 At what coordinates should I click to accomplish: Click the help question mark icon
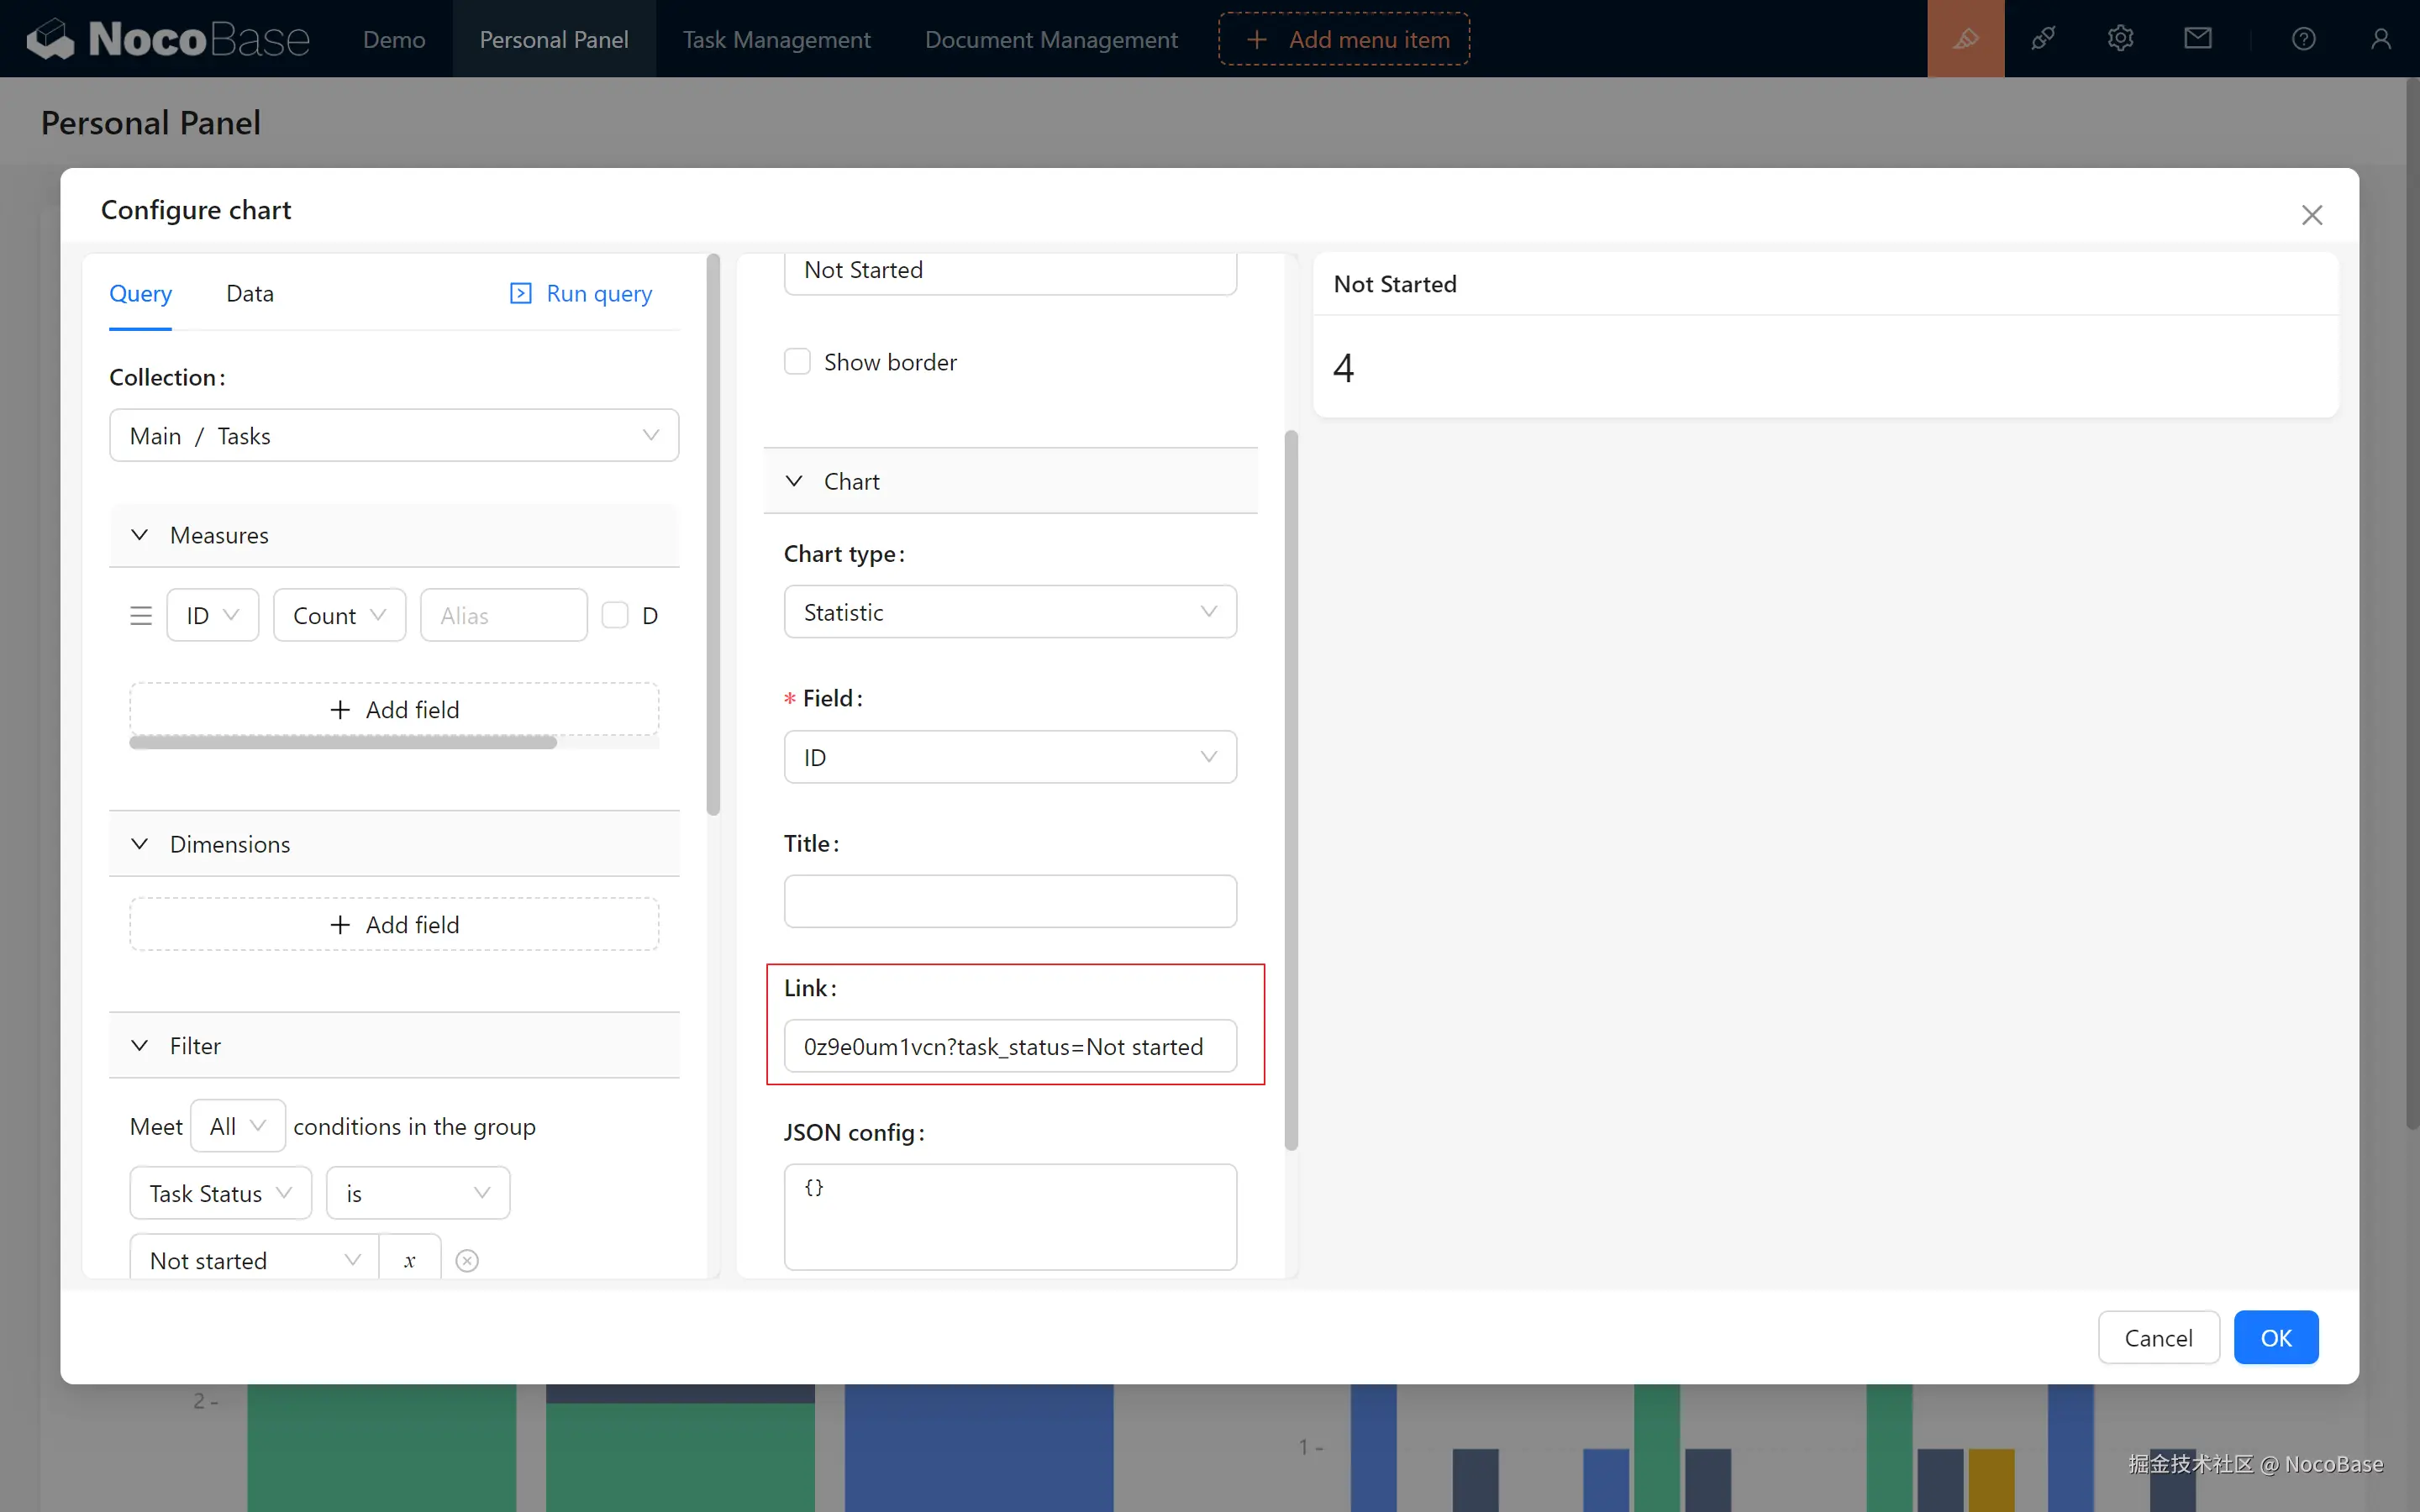pyautogui.click(x=2303, y=39)
